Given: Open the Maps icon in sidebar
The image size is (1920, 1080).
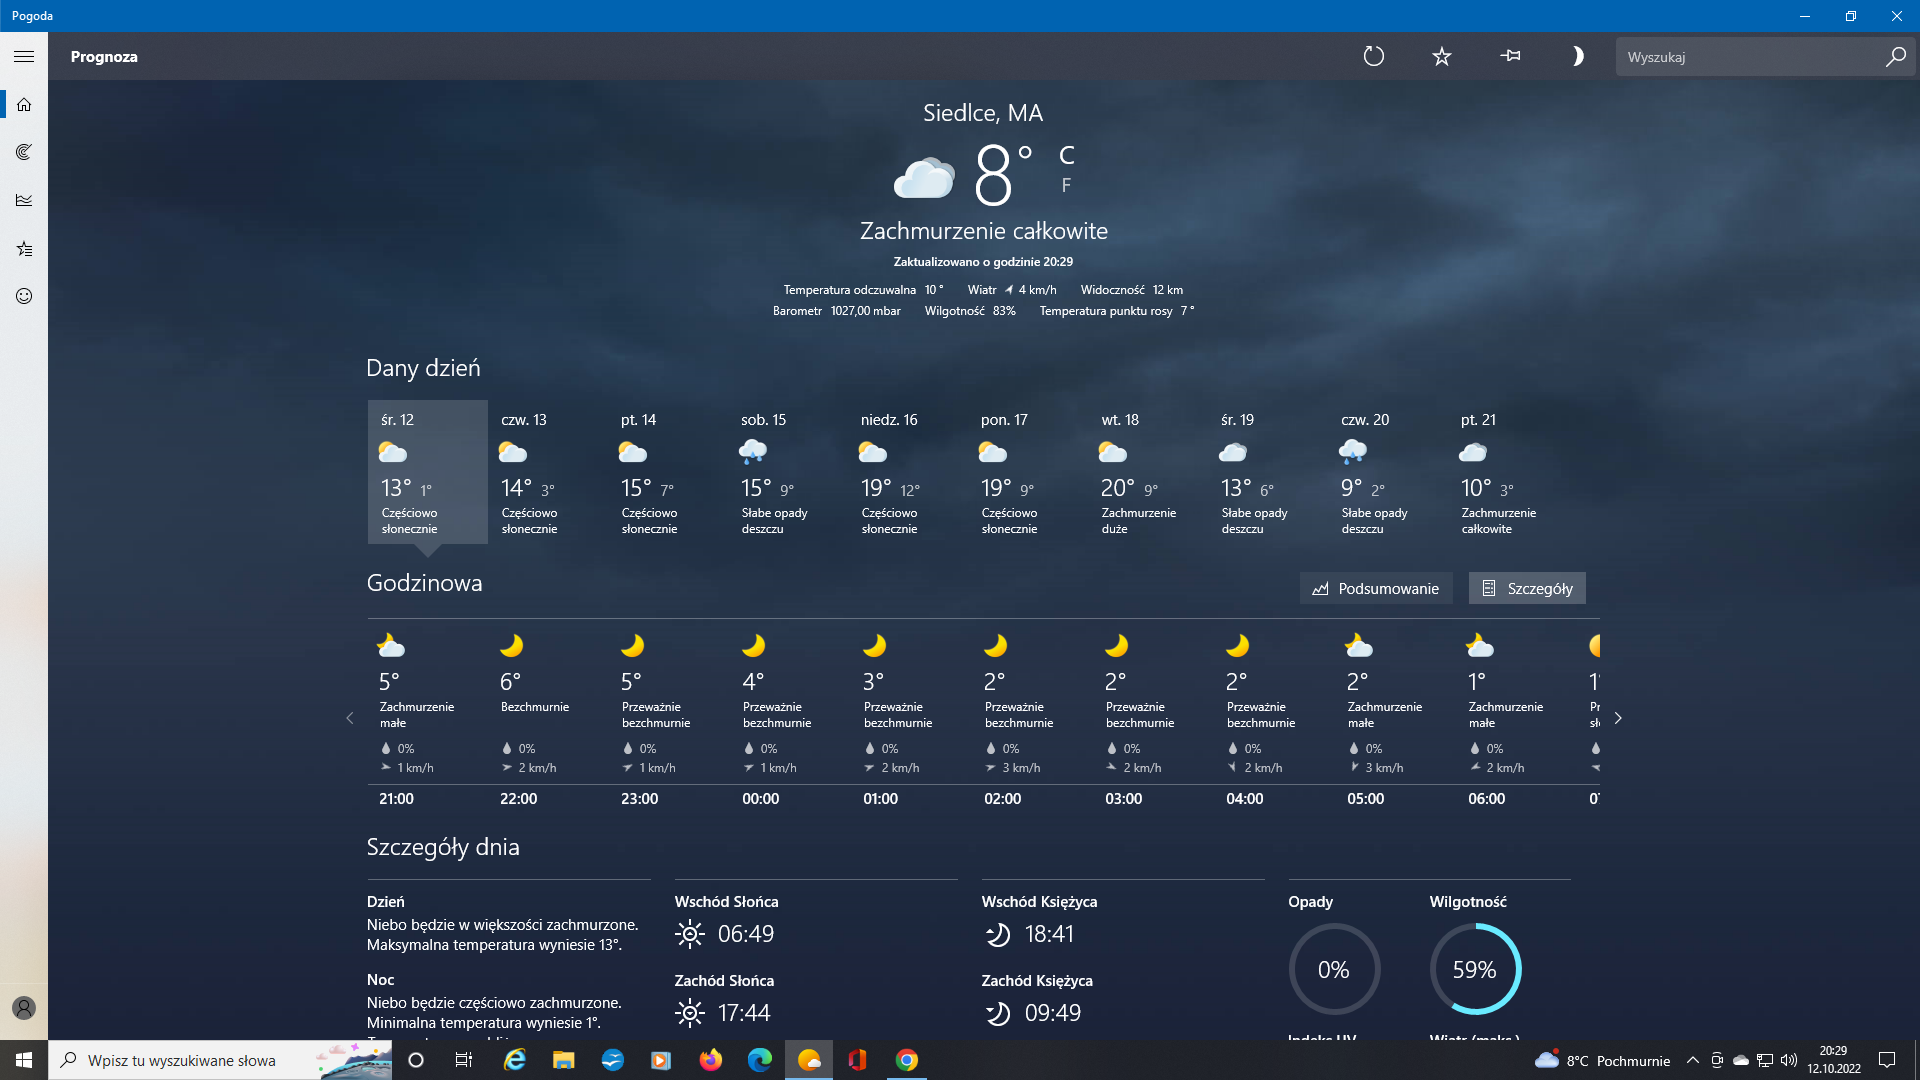Looking at the screenshot, I should (24, 152).
